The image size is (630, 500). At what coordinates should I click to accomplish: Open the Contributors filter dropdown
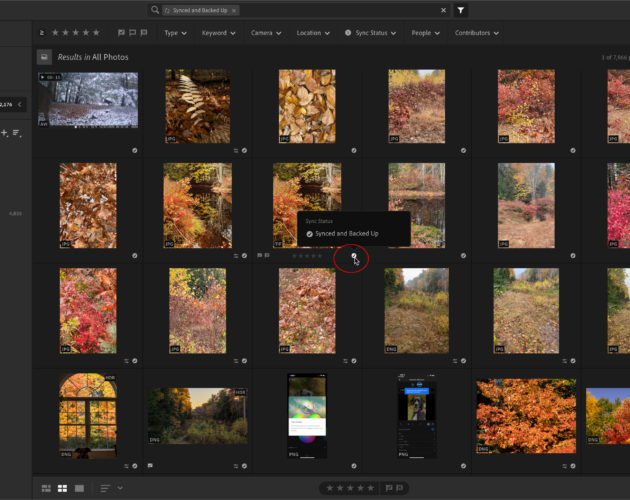(x=477, y=33)
